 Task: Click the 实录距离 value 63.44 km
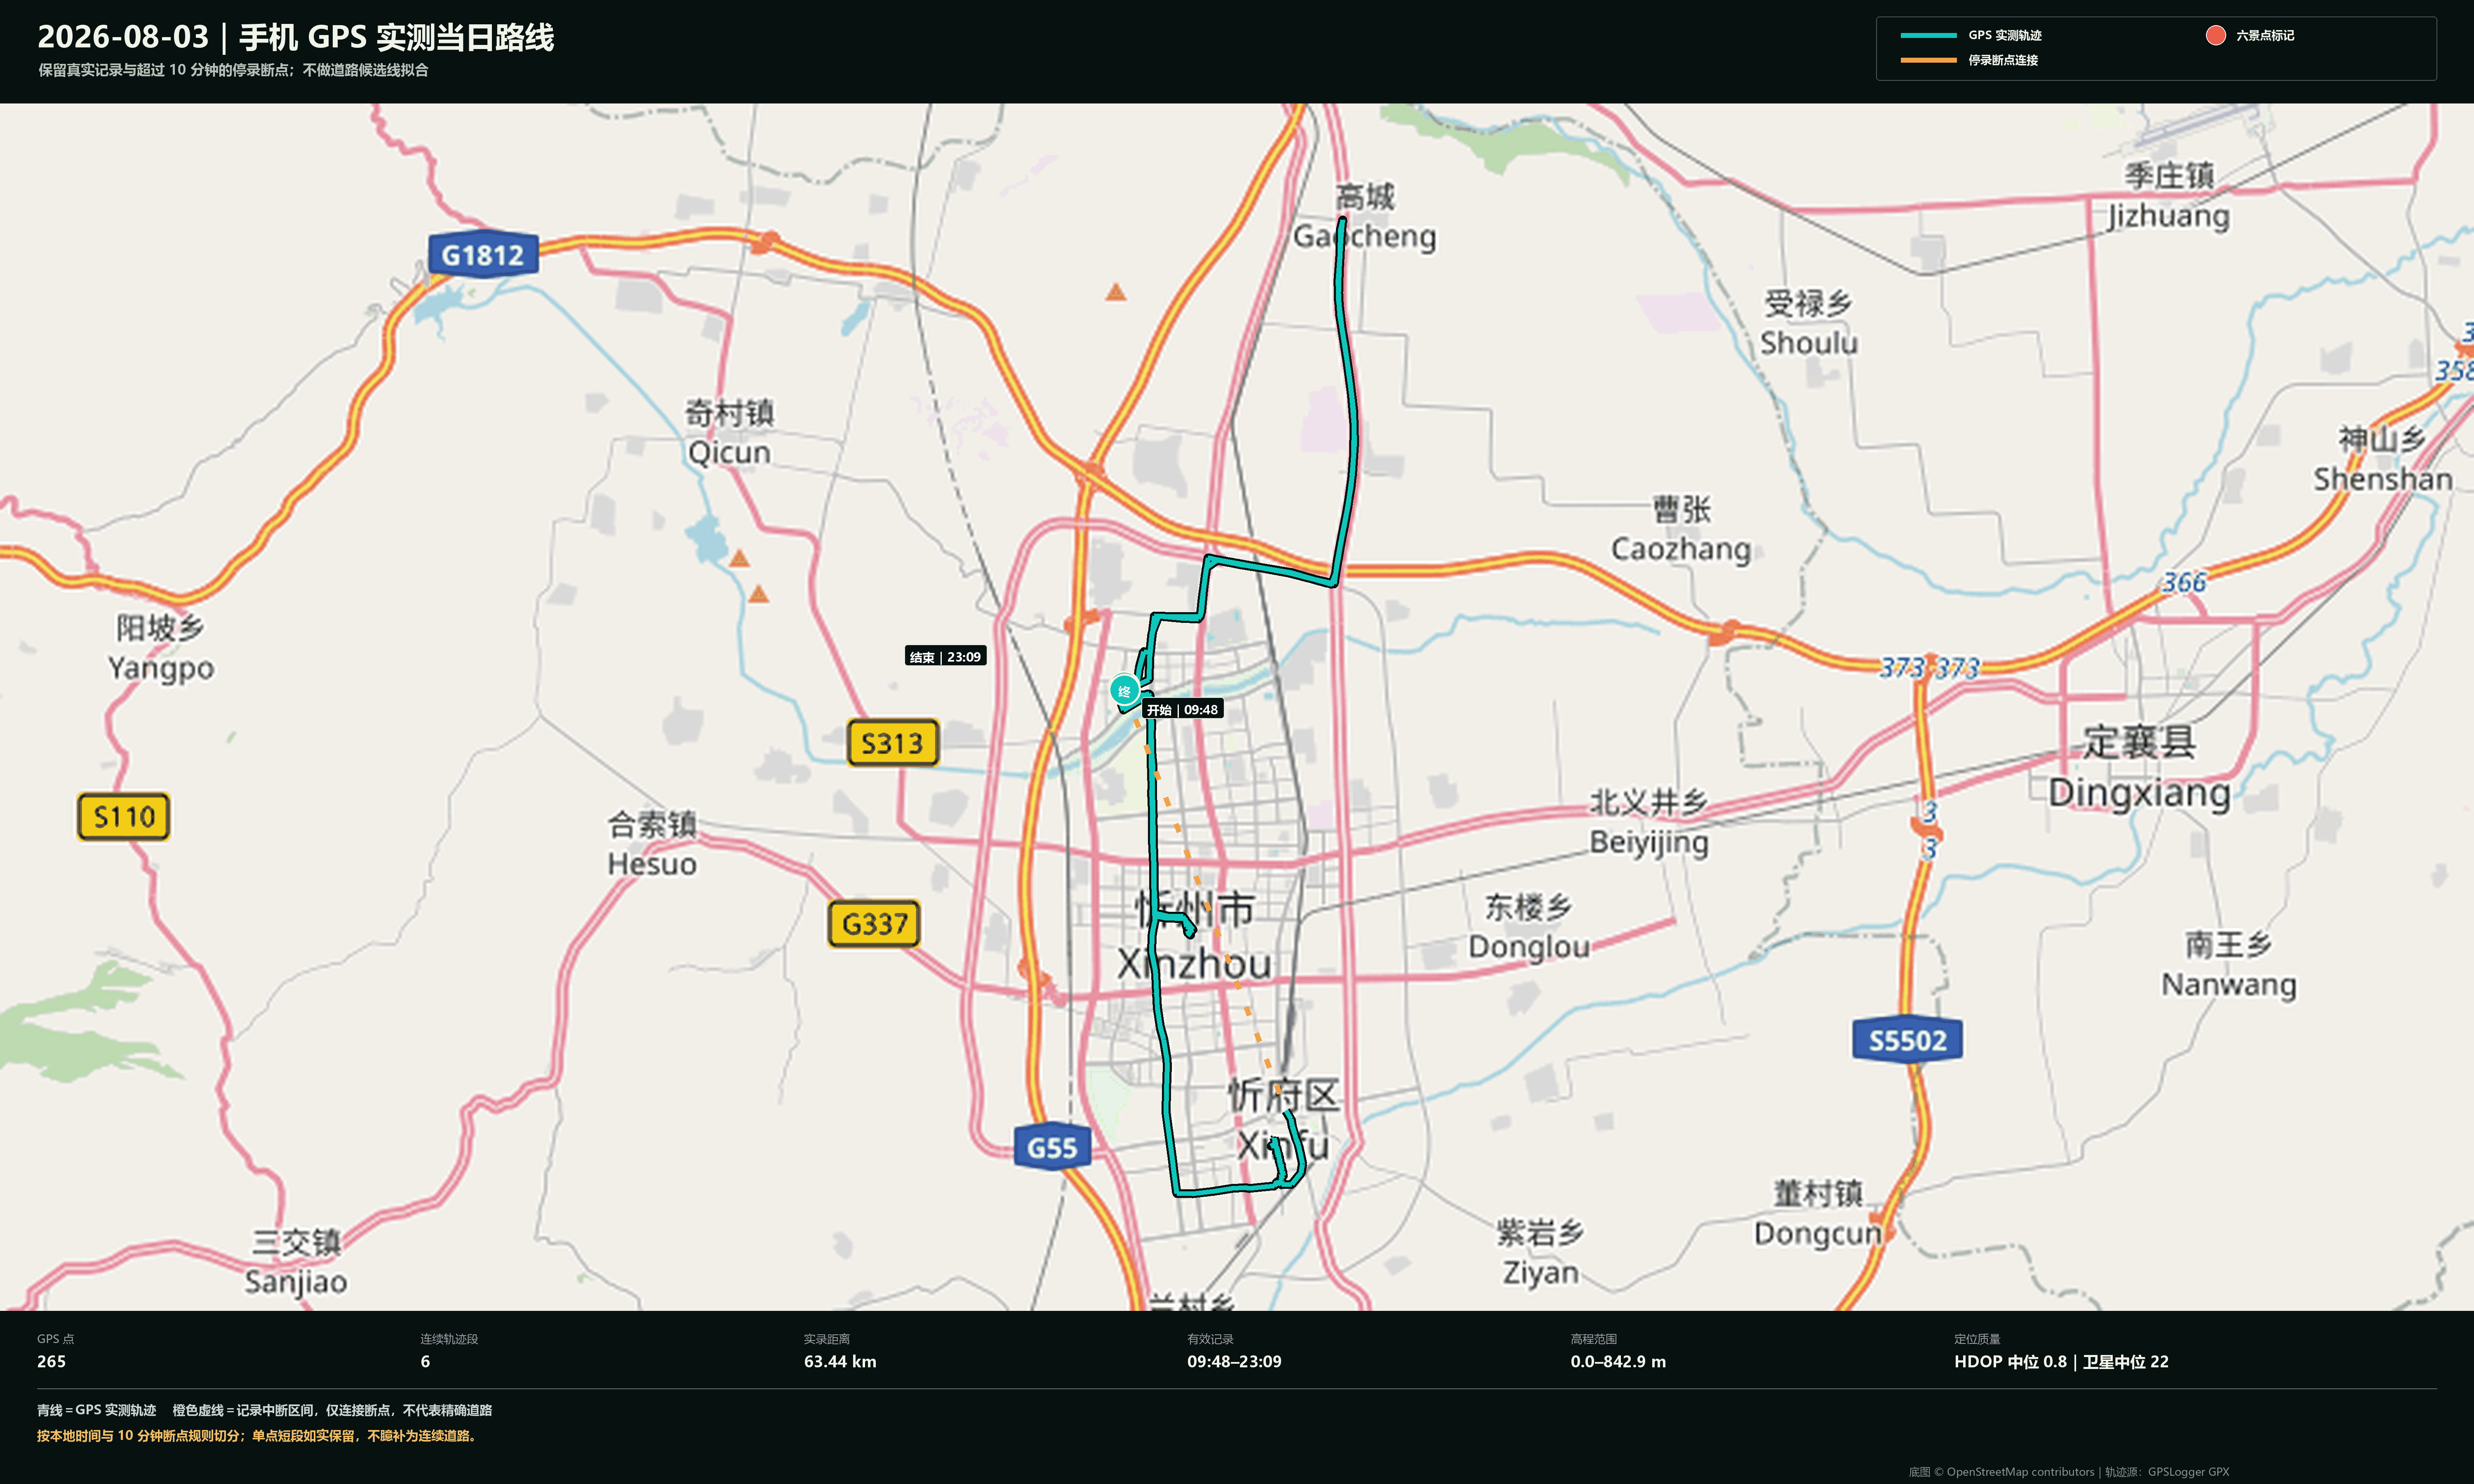(840, 1362)
